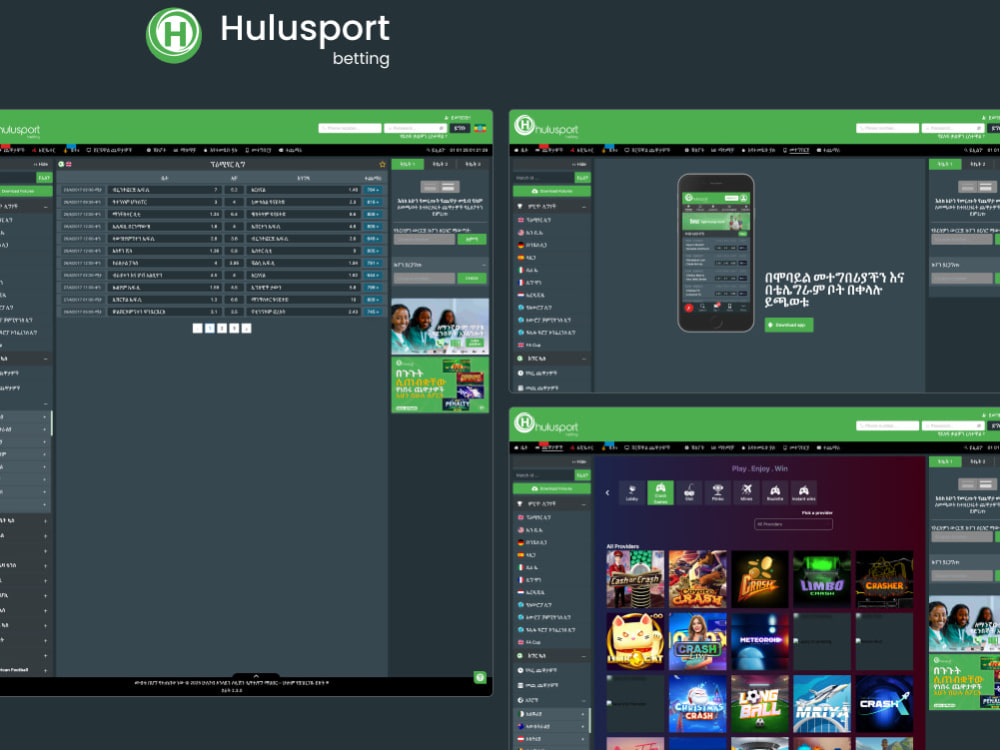Click Download button in casino screenshot sidebar
Screen dimensions: 1000x750
pyautogui.click(x=552, y=489)
